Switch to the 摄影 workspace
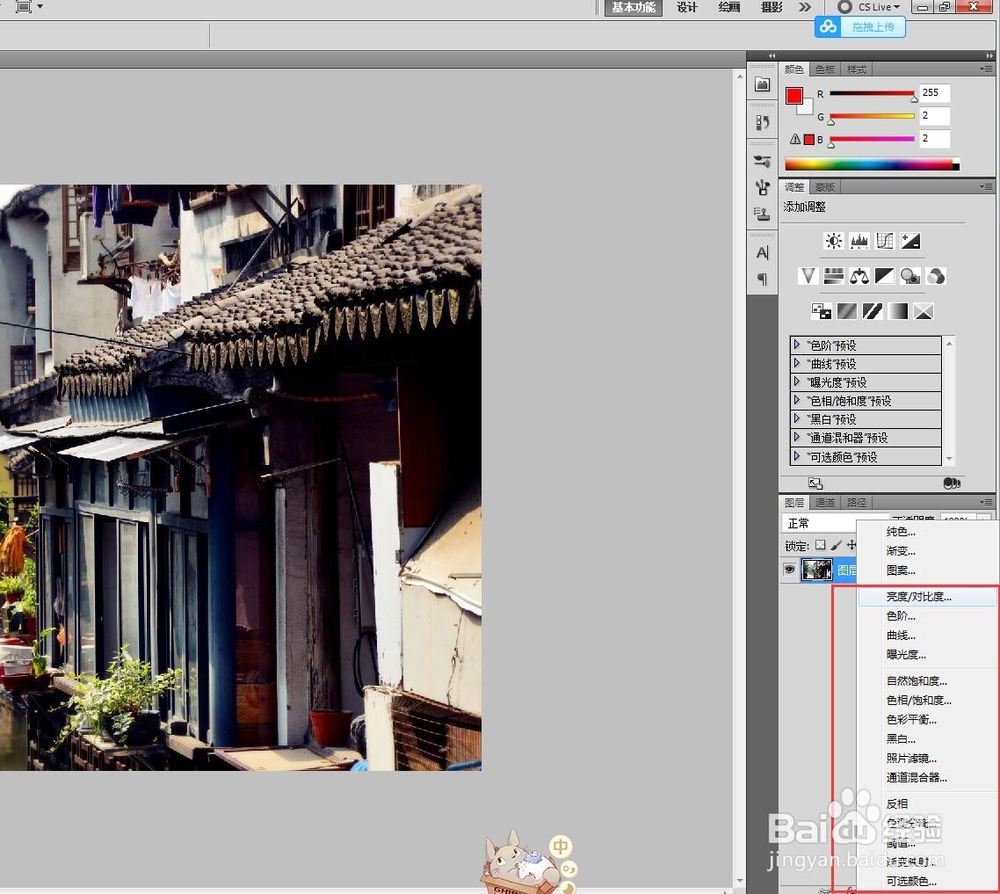The width and height of the screenshot is (1000, 894). coord(772,7)
